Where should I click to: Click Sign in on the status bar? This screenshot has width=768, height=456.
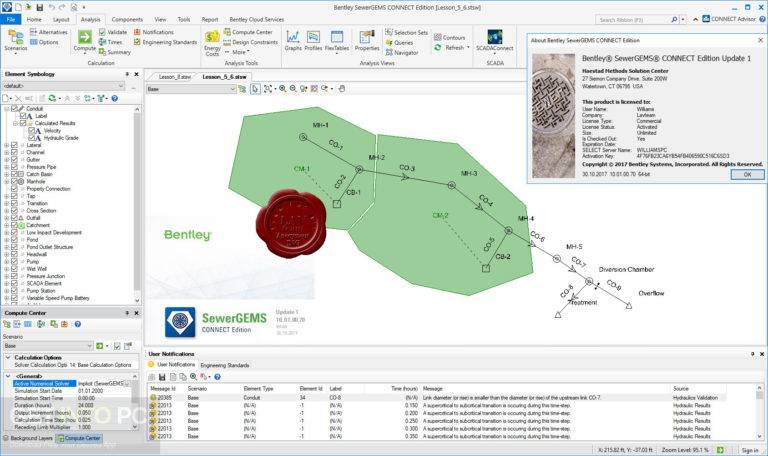click(x=749, y=449)
